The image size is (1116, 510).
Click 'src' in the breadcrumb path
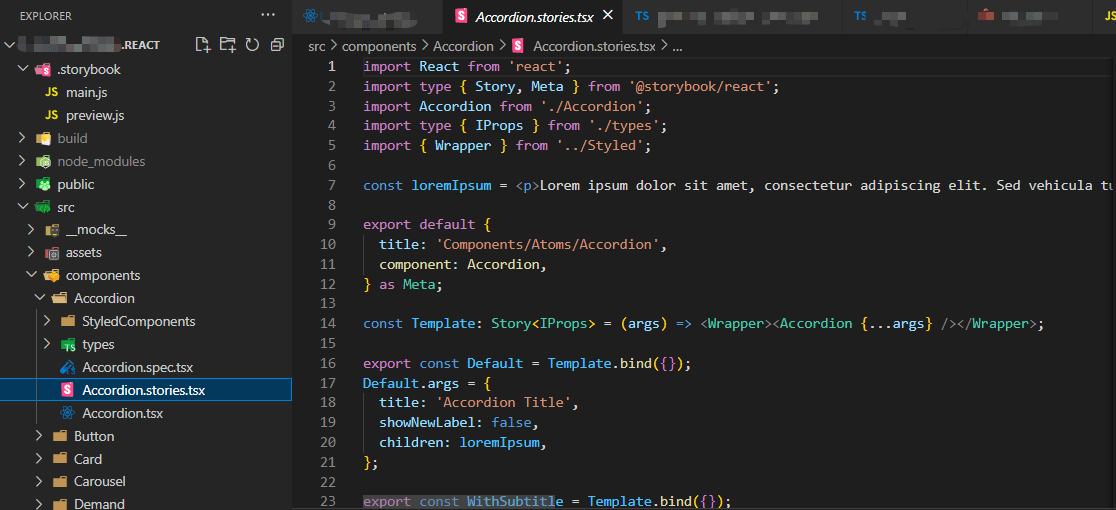[317, 46]
